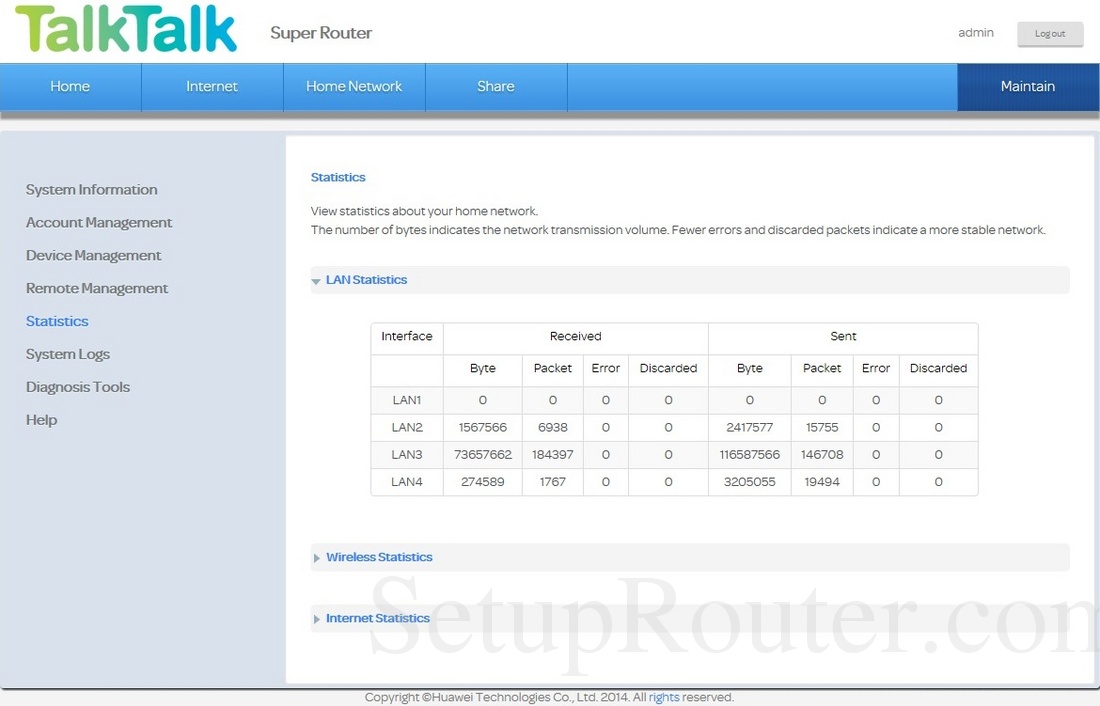The width and height of the screenshot is (1100, 706).
Task: Collapse the LAN Statistics panel
Action: coord(366,280)
